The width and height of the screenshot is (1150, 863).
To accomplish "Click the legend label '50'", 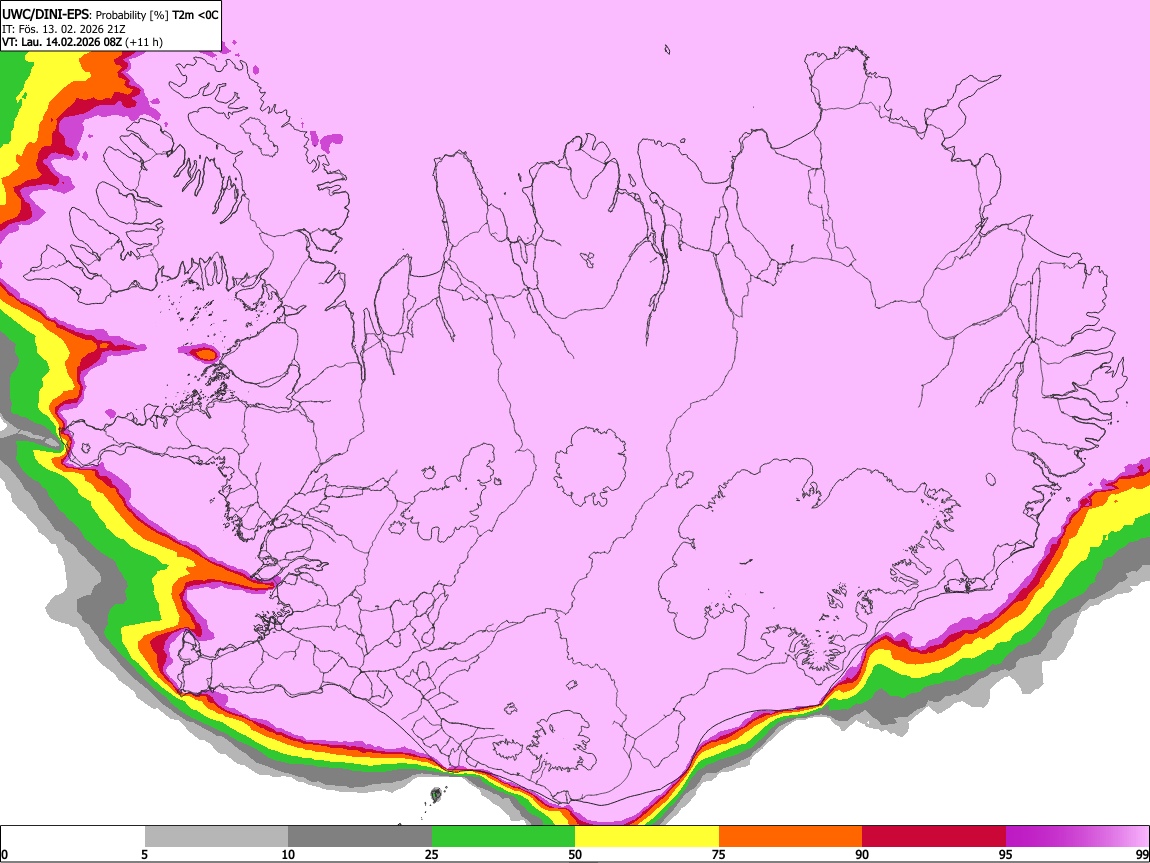I will 575,855.
